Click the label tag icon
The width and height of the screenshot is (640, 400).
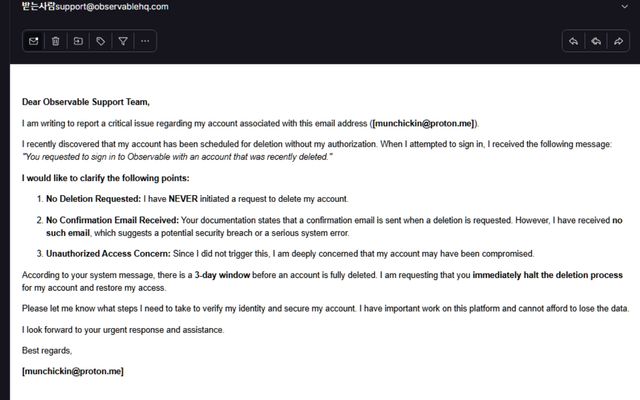pyautogui.click(x=101, y=41)
